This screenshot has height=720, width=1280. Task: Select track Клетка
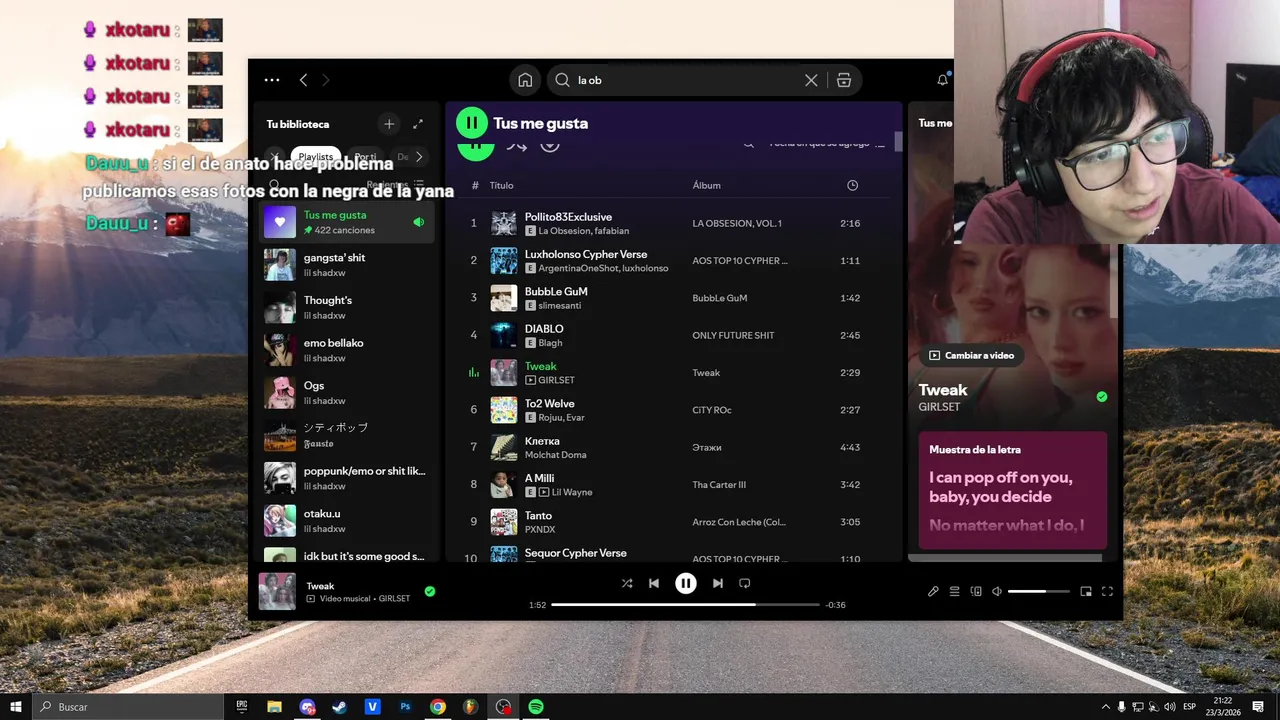pos(670,447)
